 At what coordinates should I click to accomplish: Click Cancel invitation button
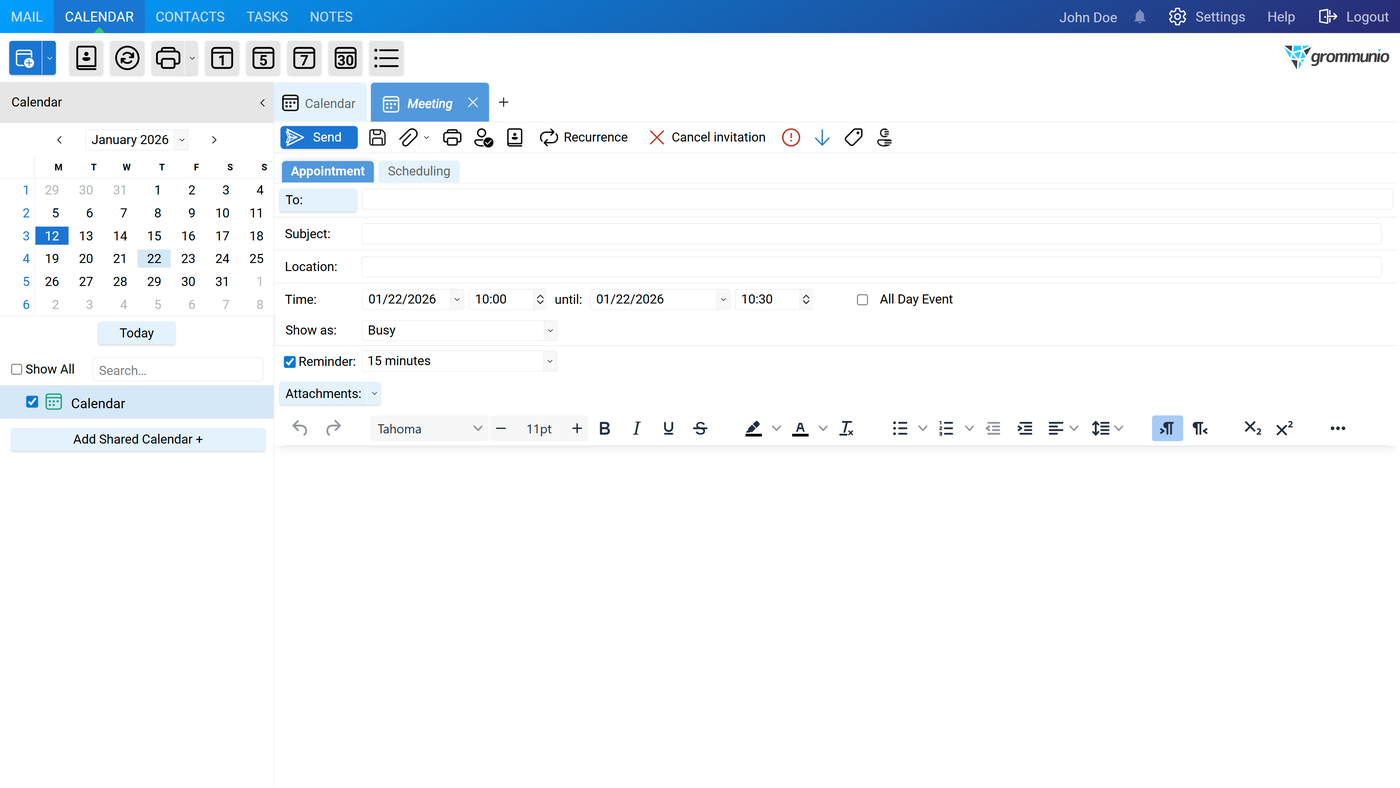coord(707,138)
